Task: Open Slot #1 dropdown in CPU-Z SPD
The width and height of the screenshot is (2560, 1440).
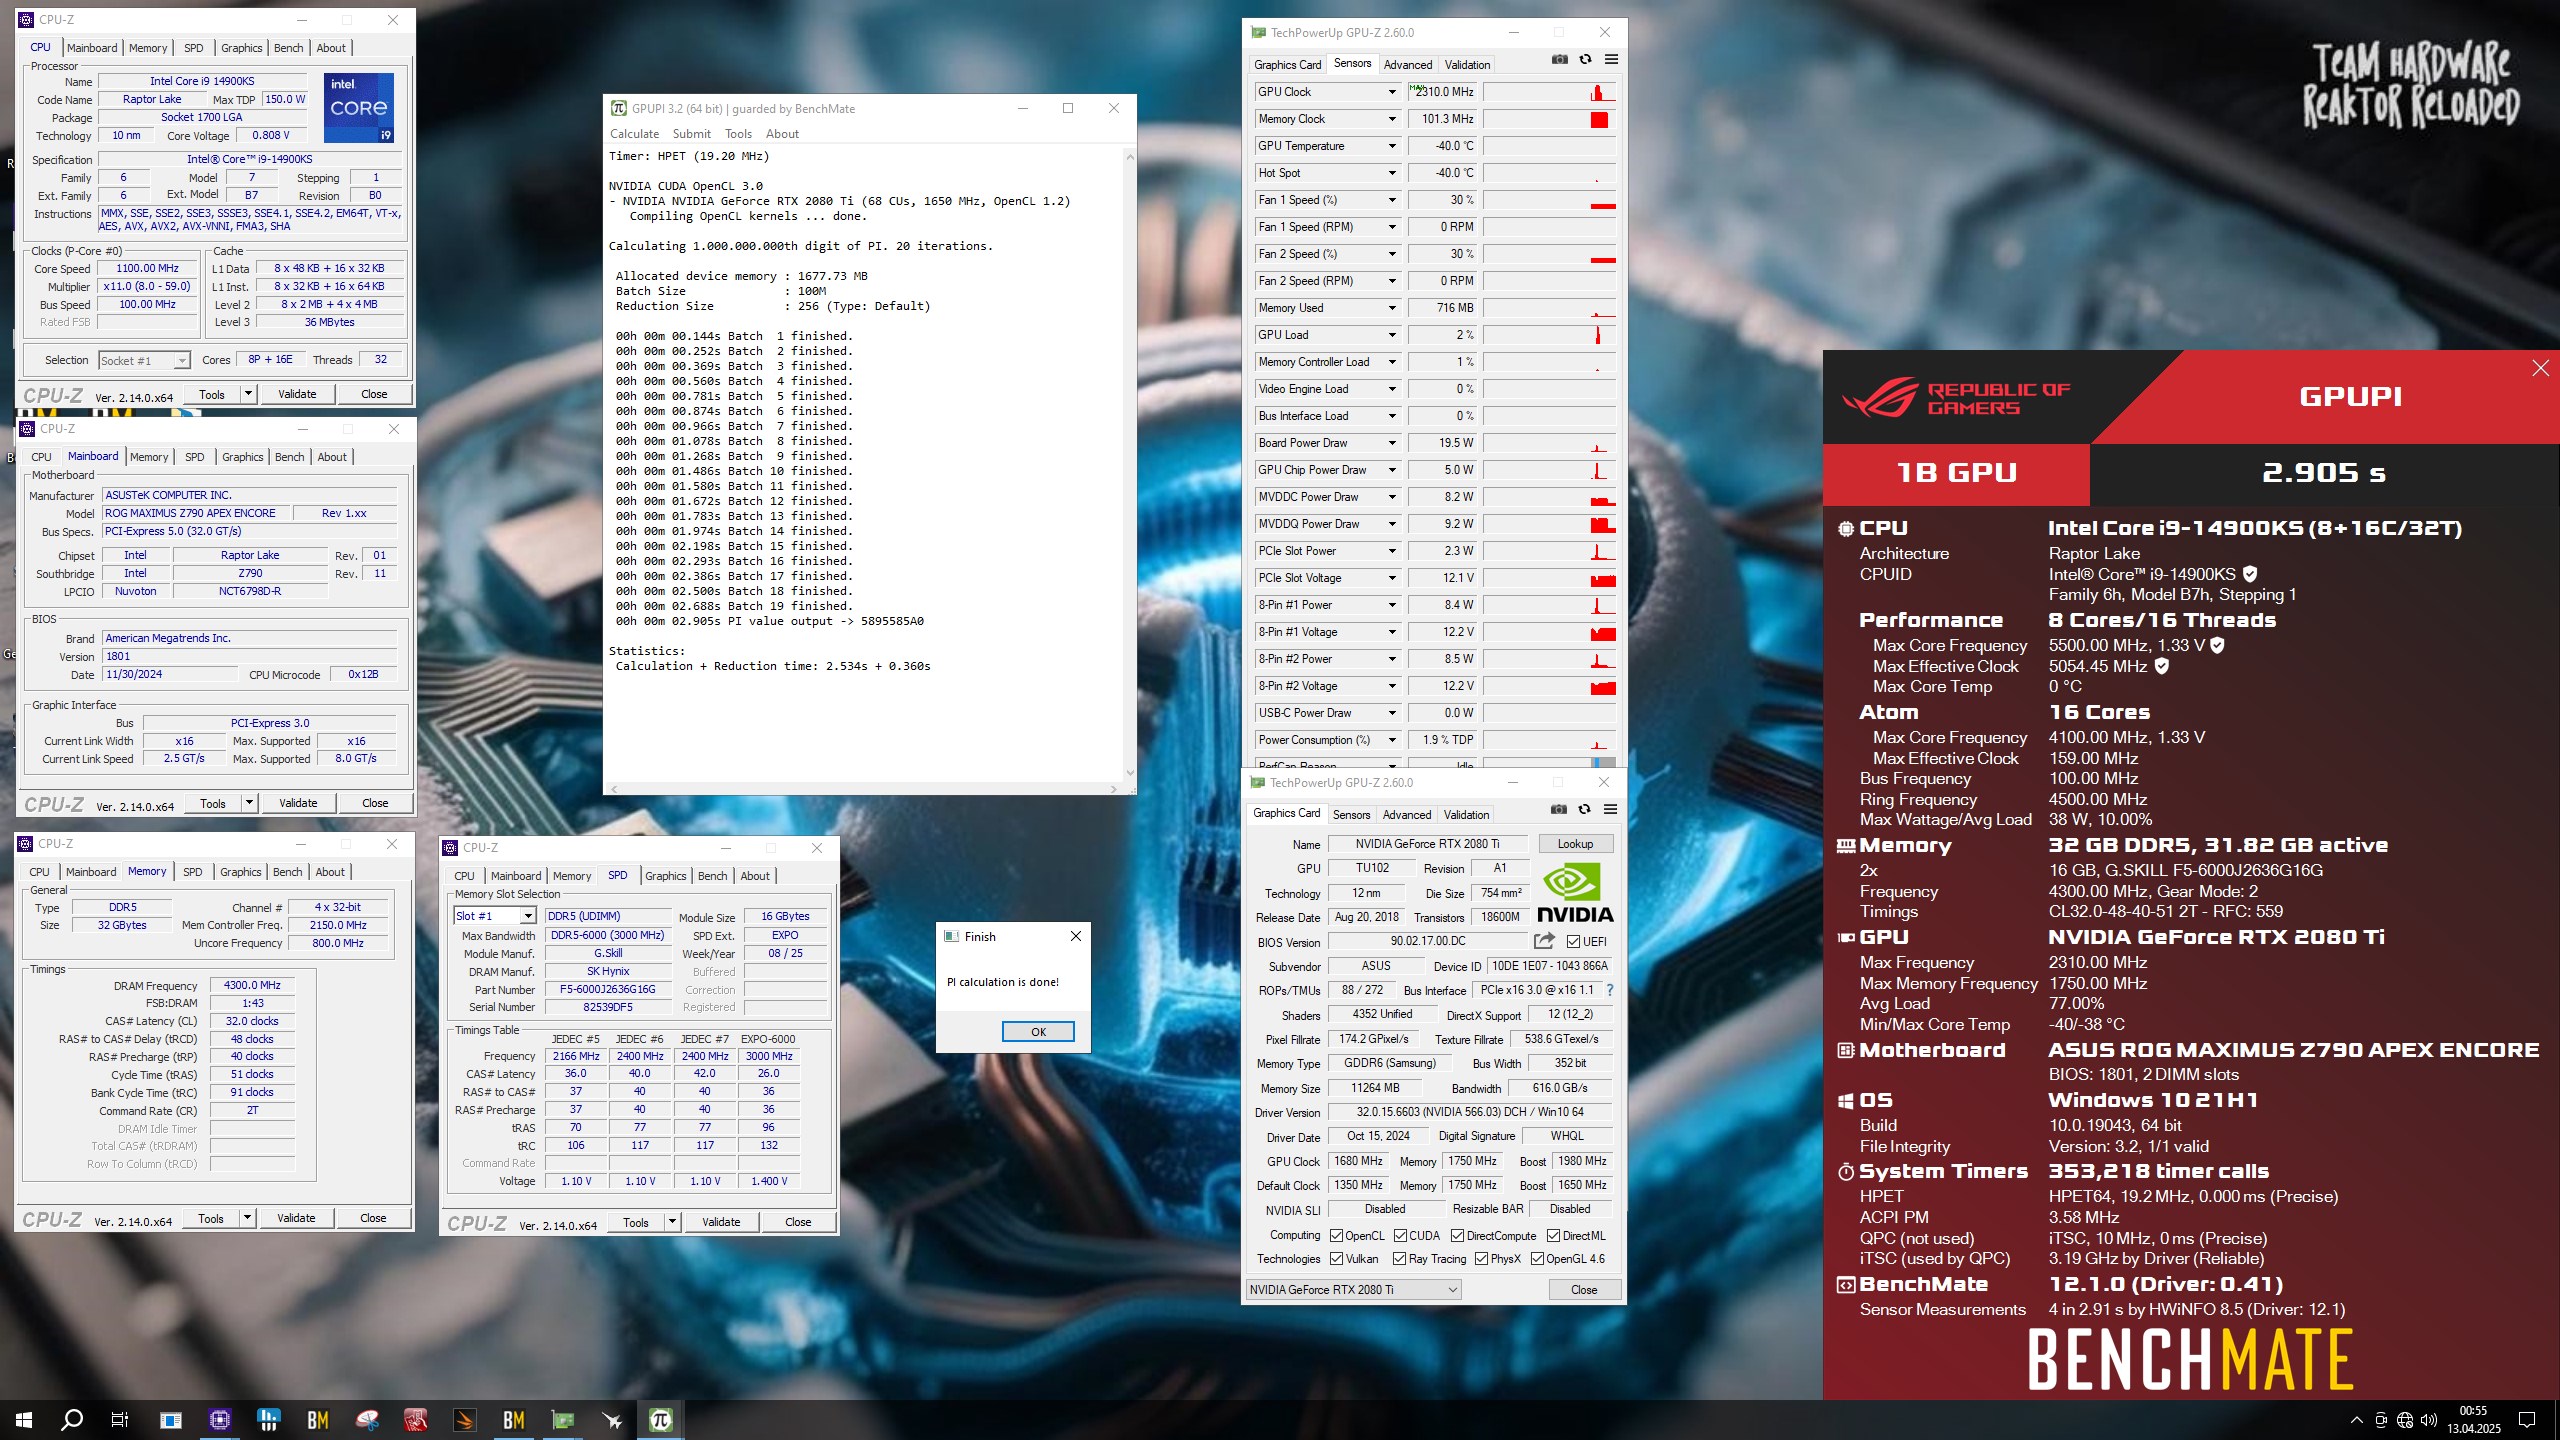Action: (495, 916)
